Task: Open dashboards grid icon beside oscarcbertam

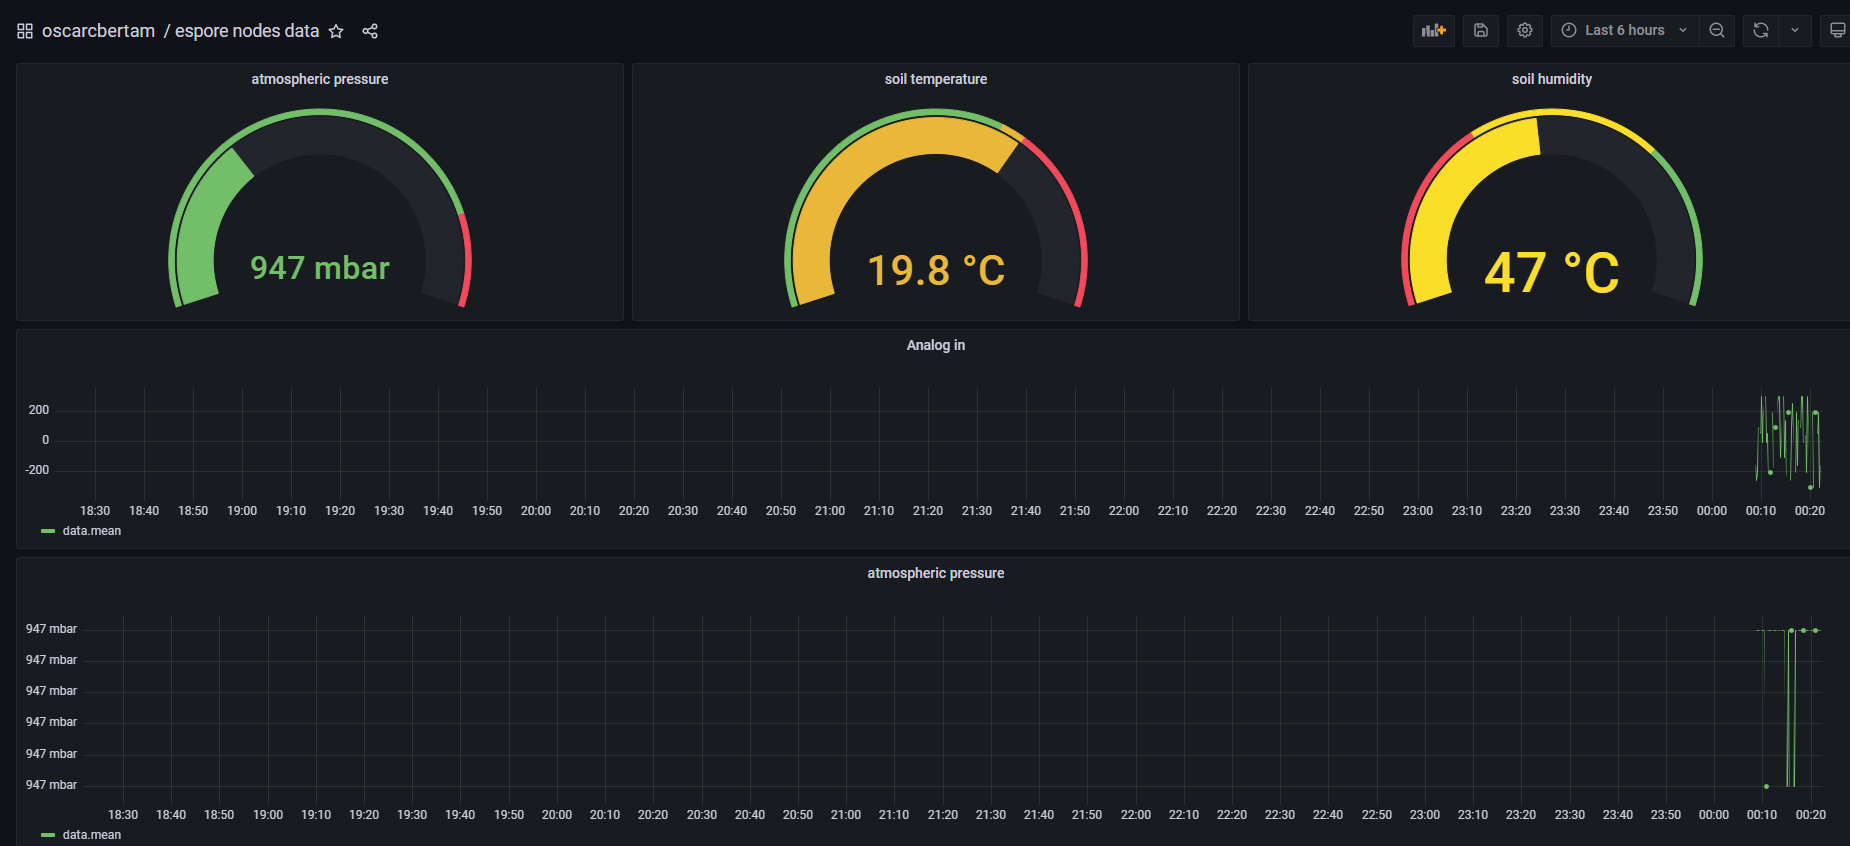Action: 25,31
